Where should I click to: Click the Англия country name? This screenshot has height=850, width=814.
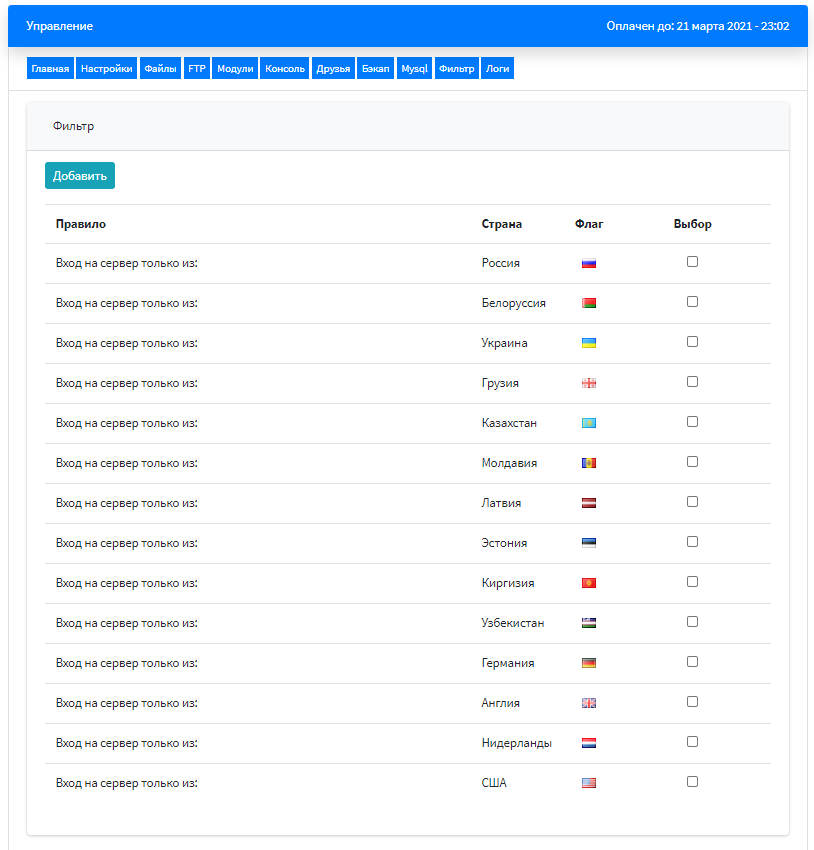coord(501,703)
